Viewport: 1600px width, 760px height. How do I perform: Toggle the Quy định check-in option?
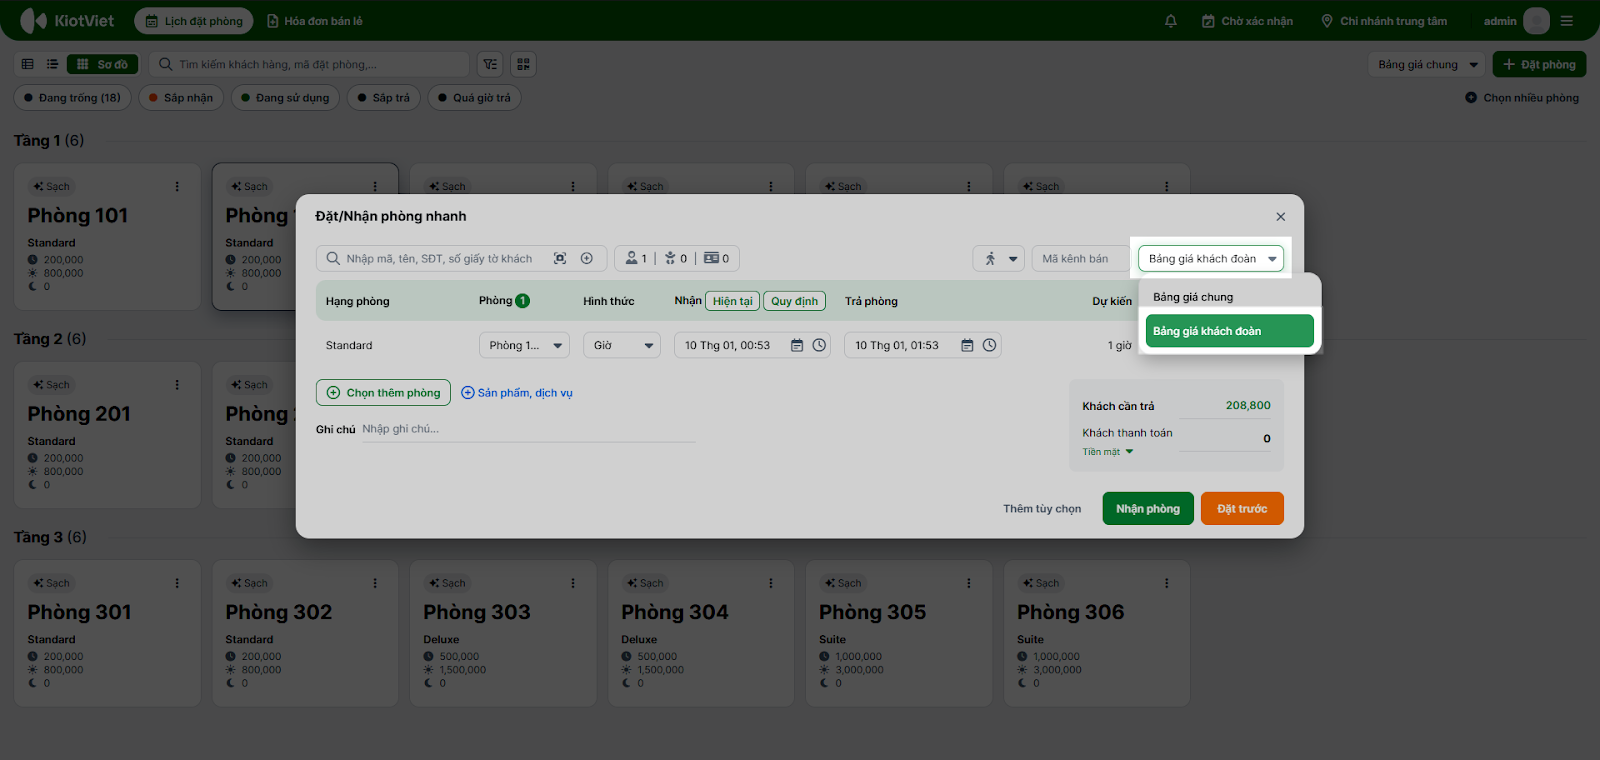pos(794,301)
